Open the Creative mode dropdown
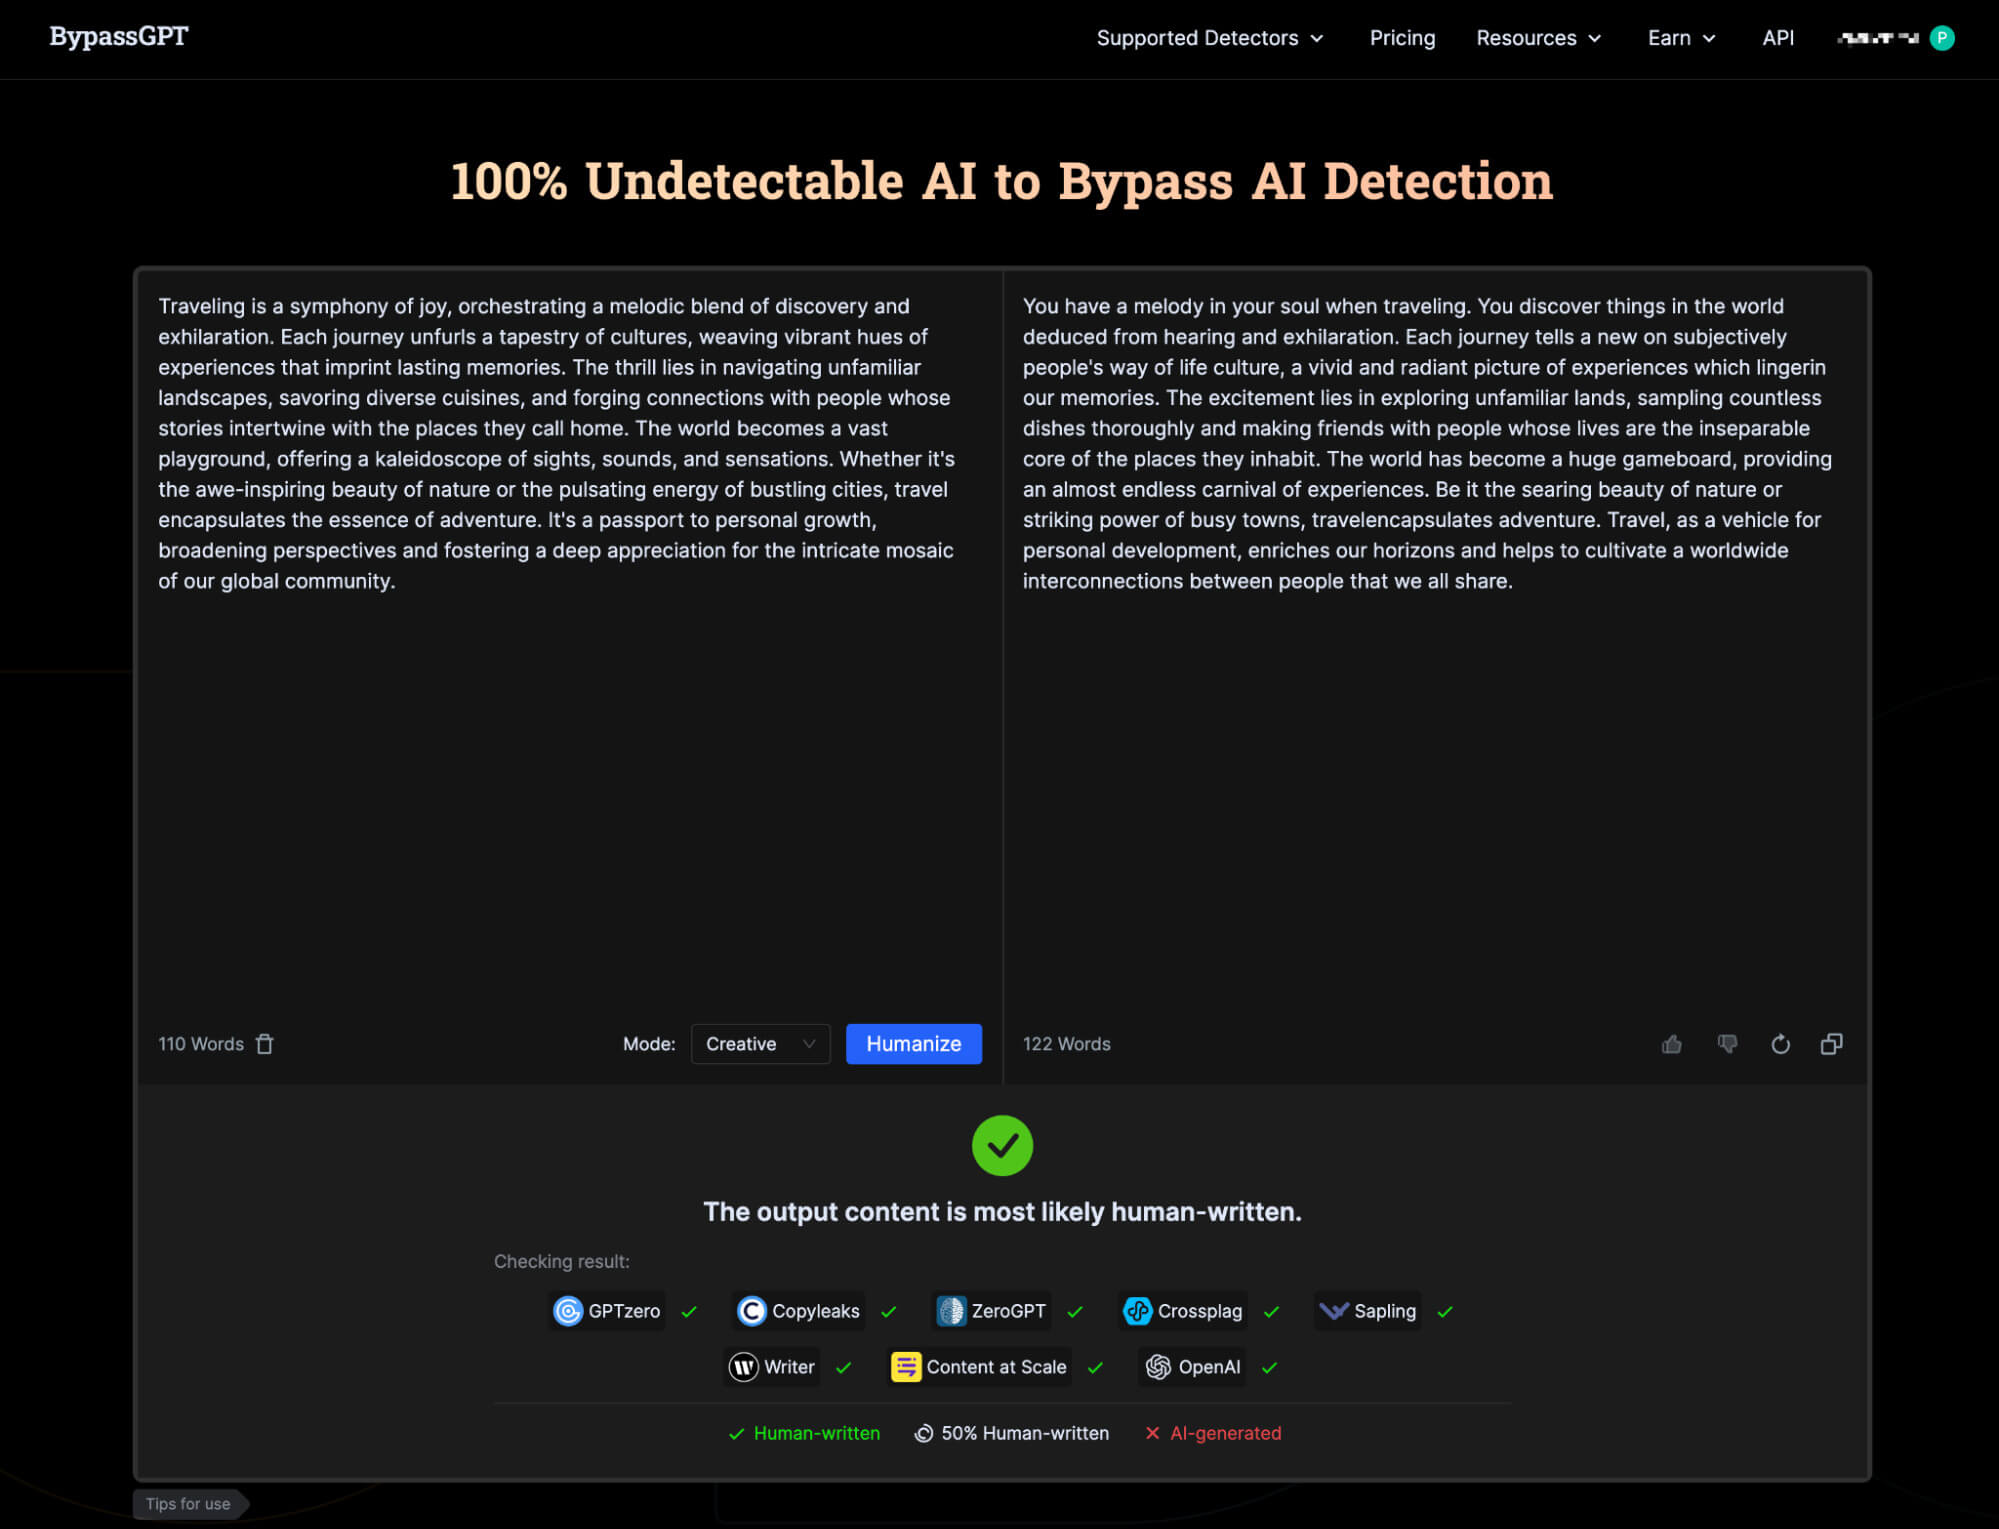 coord(760,1044)
